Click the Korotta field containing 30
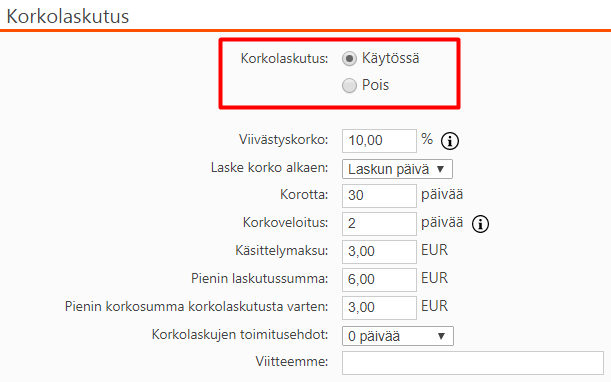This screenshot has width=611, height=382. (x=379, y=196)
